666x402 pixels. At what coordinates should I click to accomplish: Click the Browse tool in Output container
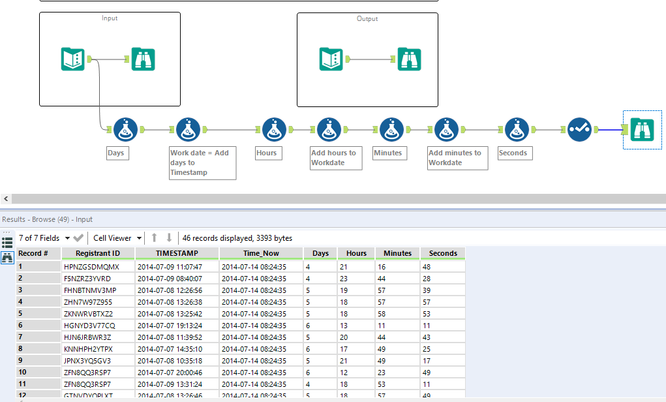pos(407,59)
